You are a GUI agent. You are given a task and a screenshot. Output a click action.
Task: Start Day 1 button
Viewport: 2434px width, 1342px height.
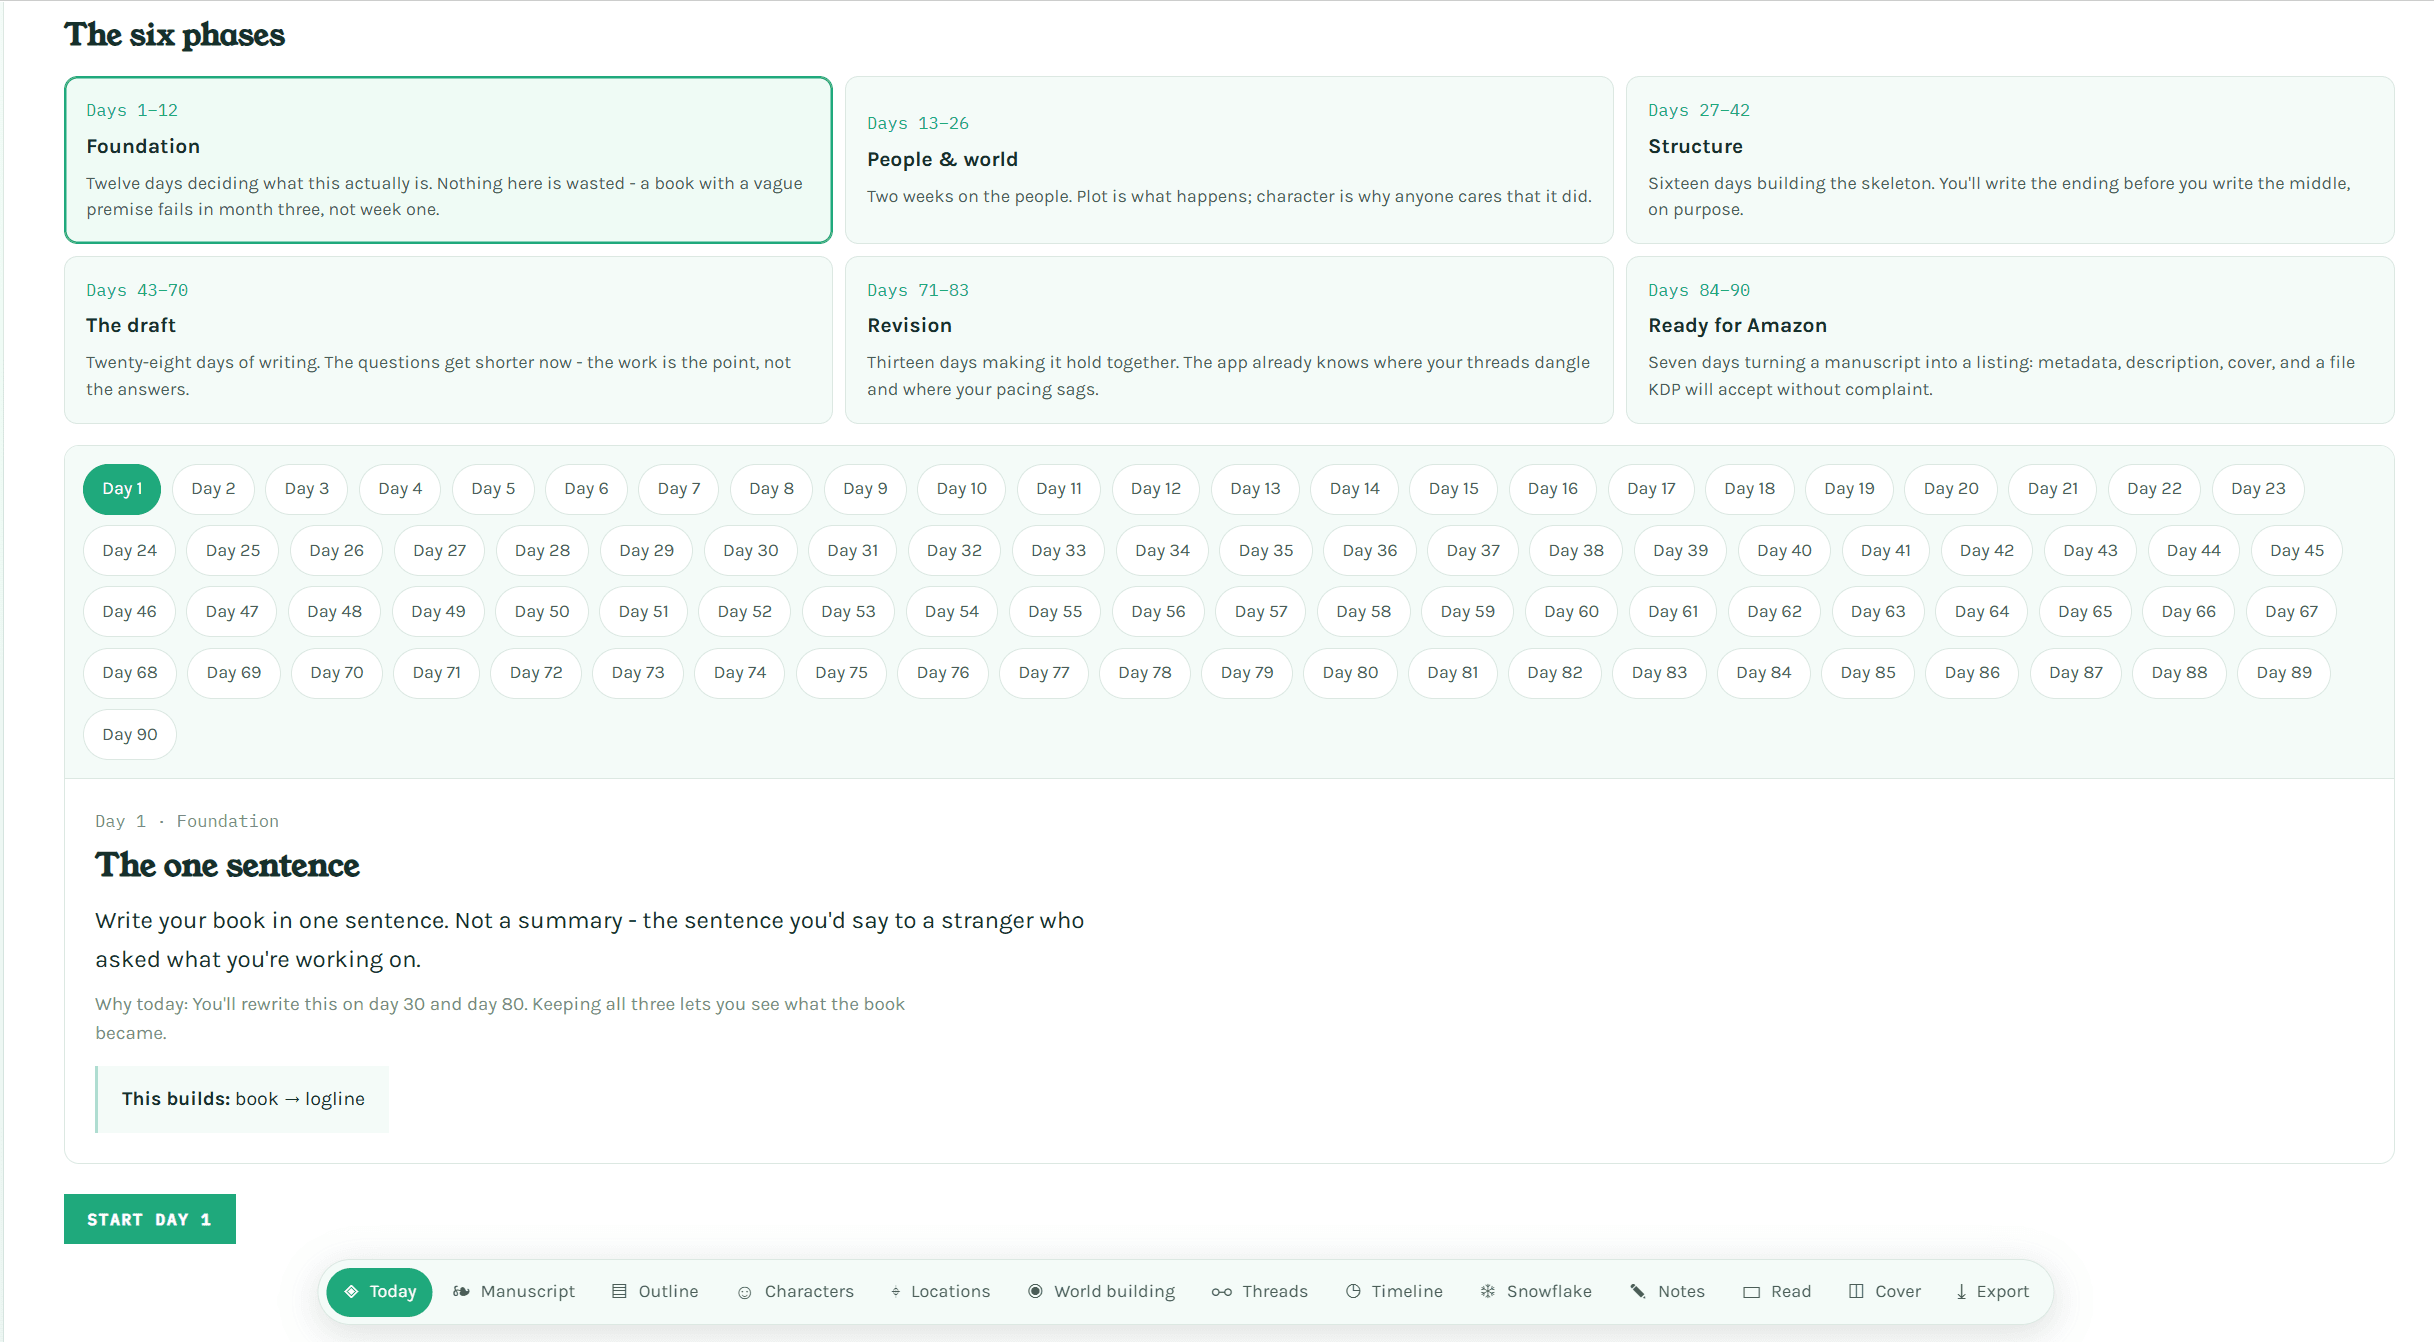[150, 1219]
